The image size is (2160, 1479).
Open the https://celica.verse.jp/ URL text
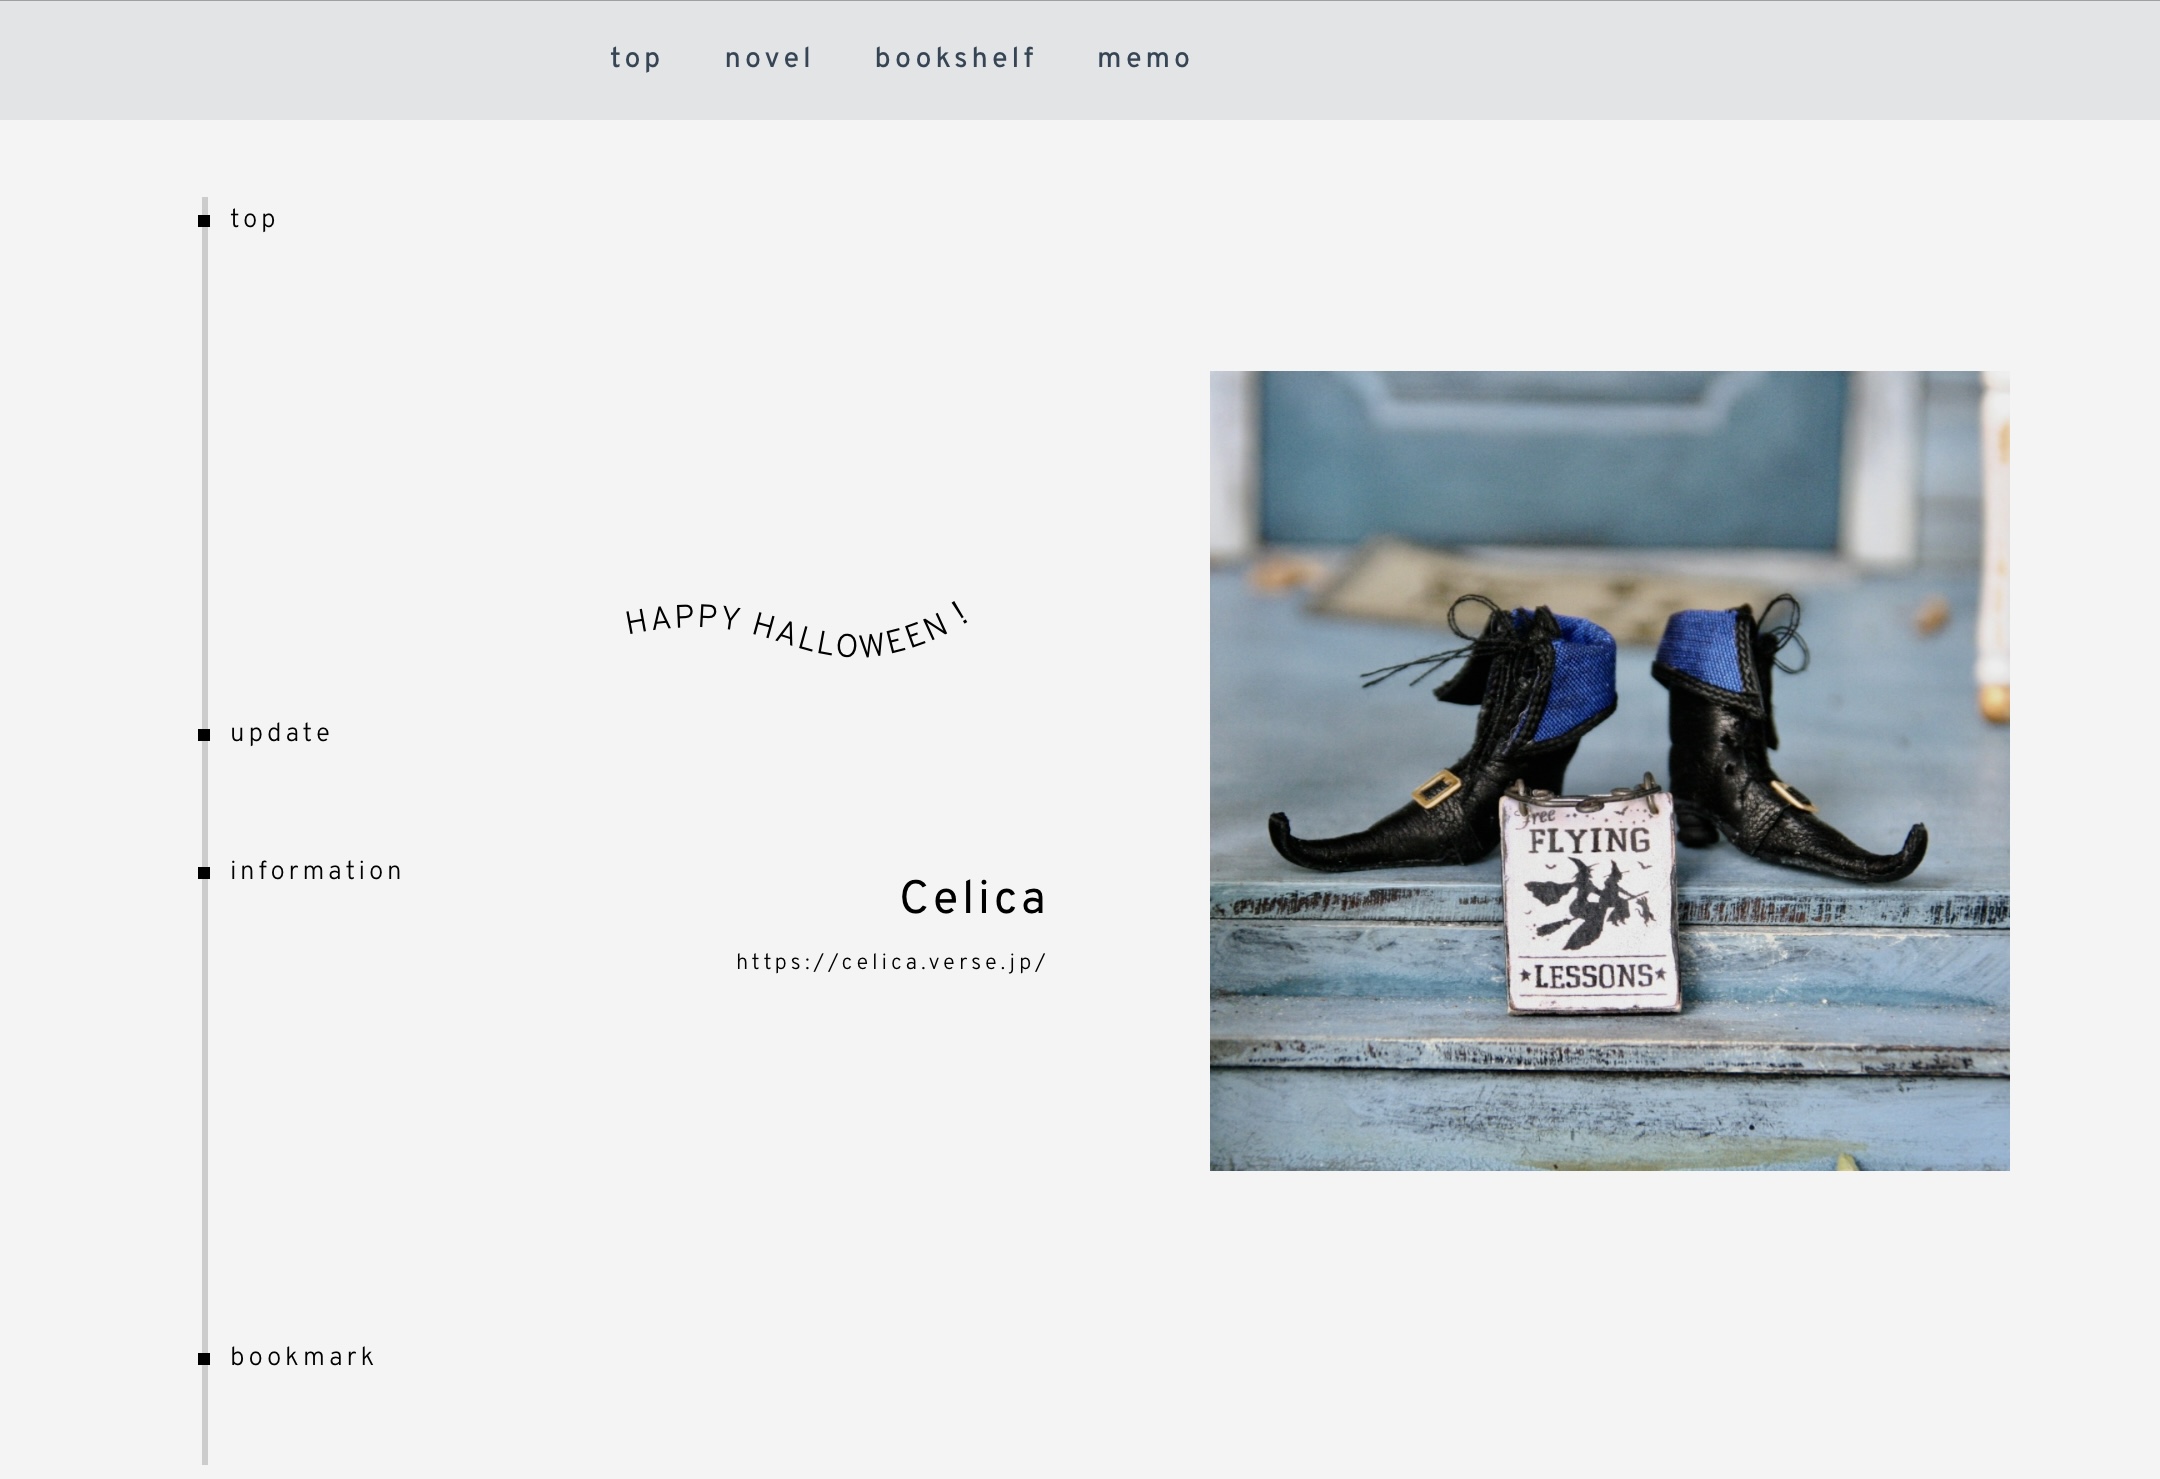pos(891,962)
